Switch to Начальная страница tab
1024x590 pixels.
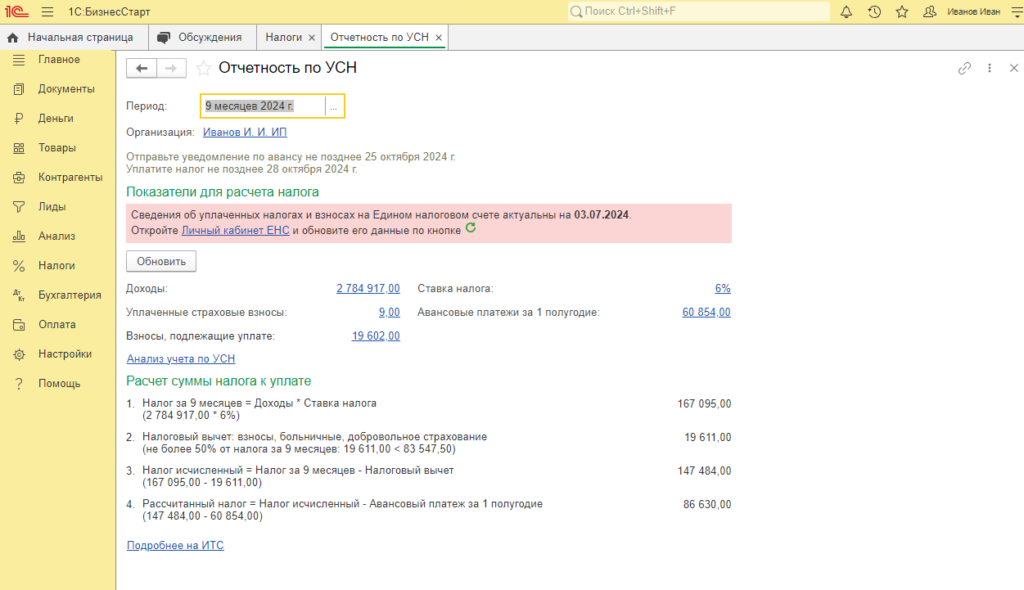pos(74,37)
